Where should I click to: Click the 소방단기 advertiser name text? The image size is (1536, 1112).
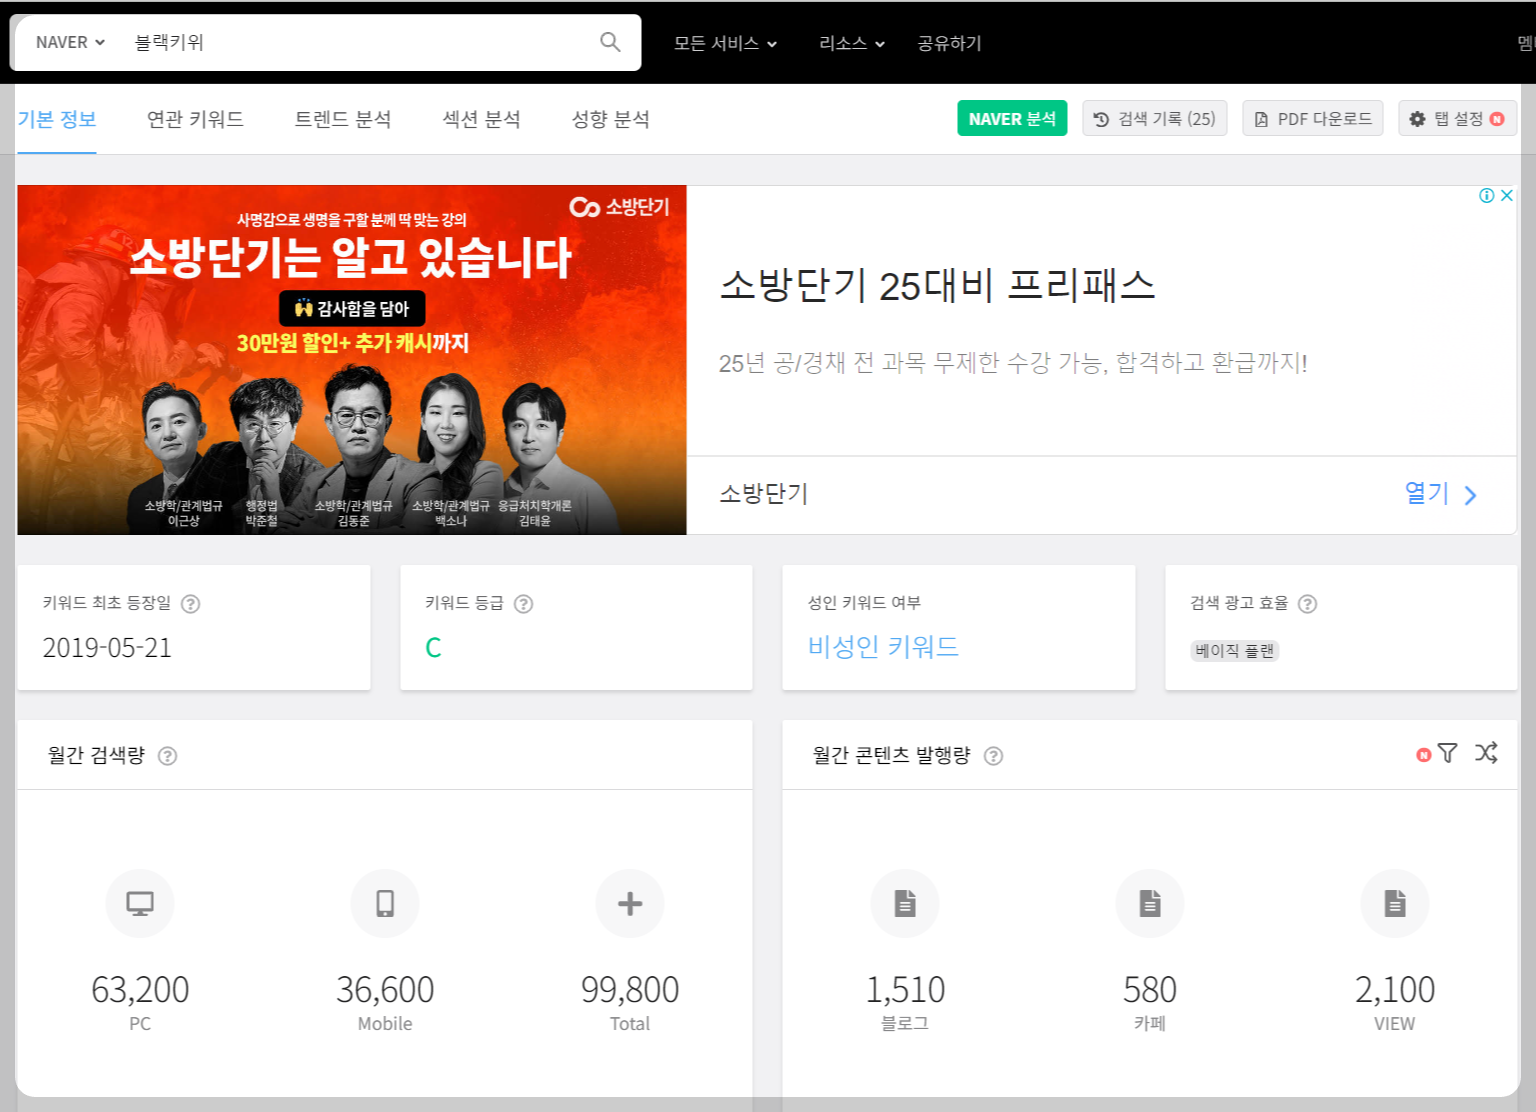764,494
